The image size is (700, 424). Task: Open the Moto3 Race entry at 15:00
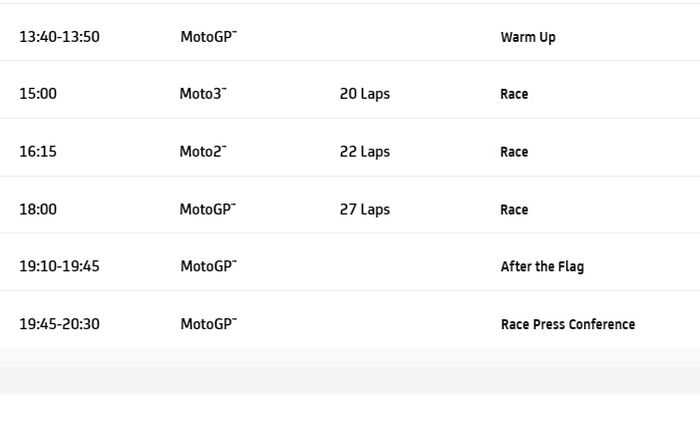click(514, 94)
